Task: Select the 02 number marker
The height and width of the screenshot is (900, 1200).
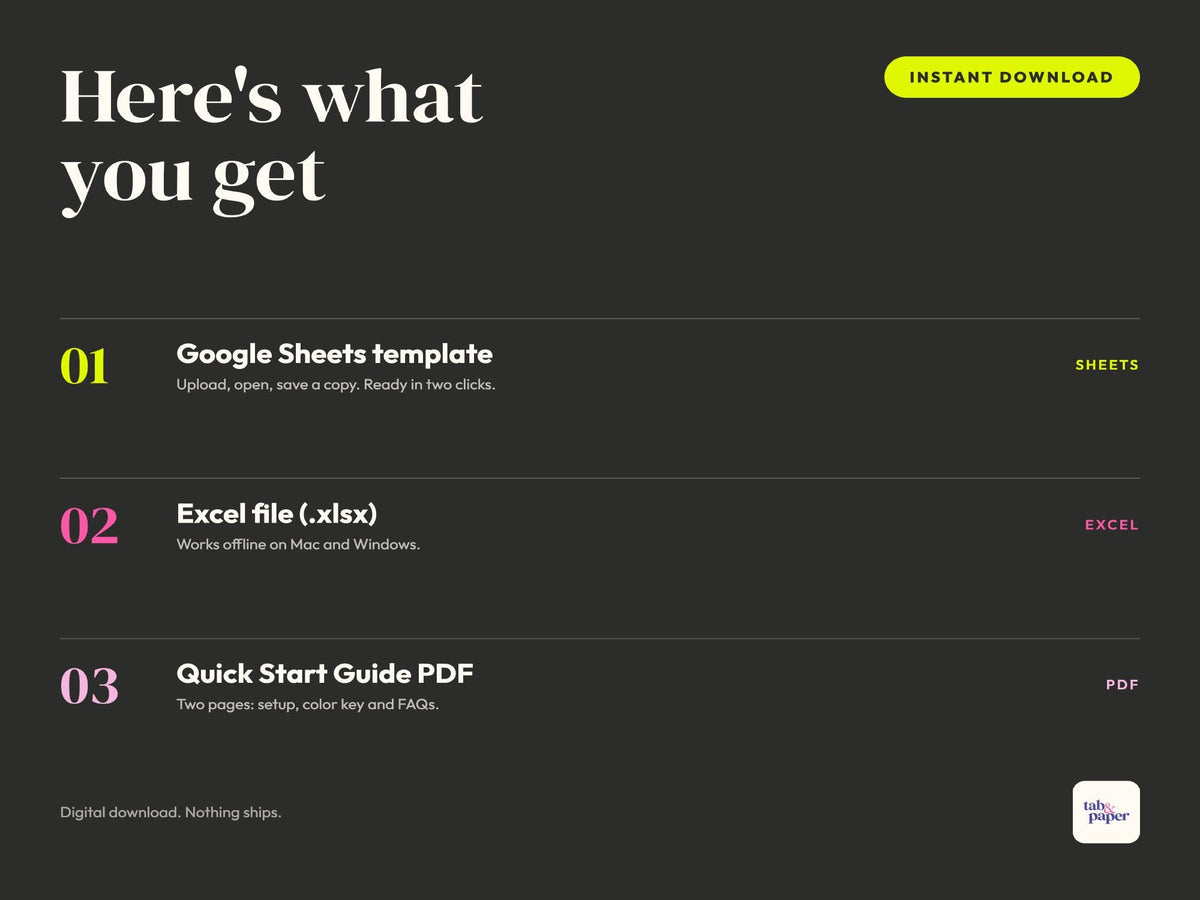Action: (89, 527)
